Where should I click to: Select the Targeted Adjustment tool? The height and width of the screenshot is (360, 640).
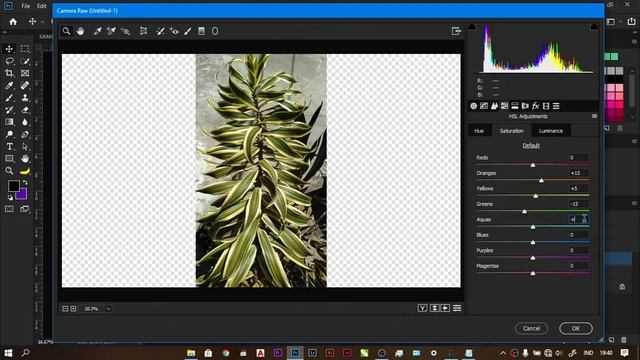pyautogui.click(x=125, y=31)
